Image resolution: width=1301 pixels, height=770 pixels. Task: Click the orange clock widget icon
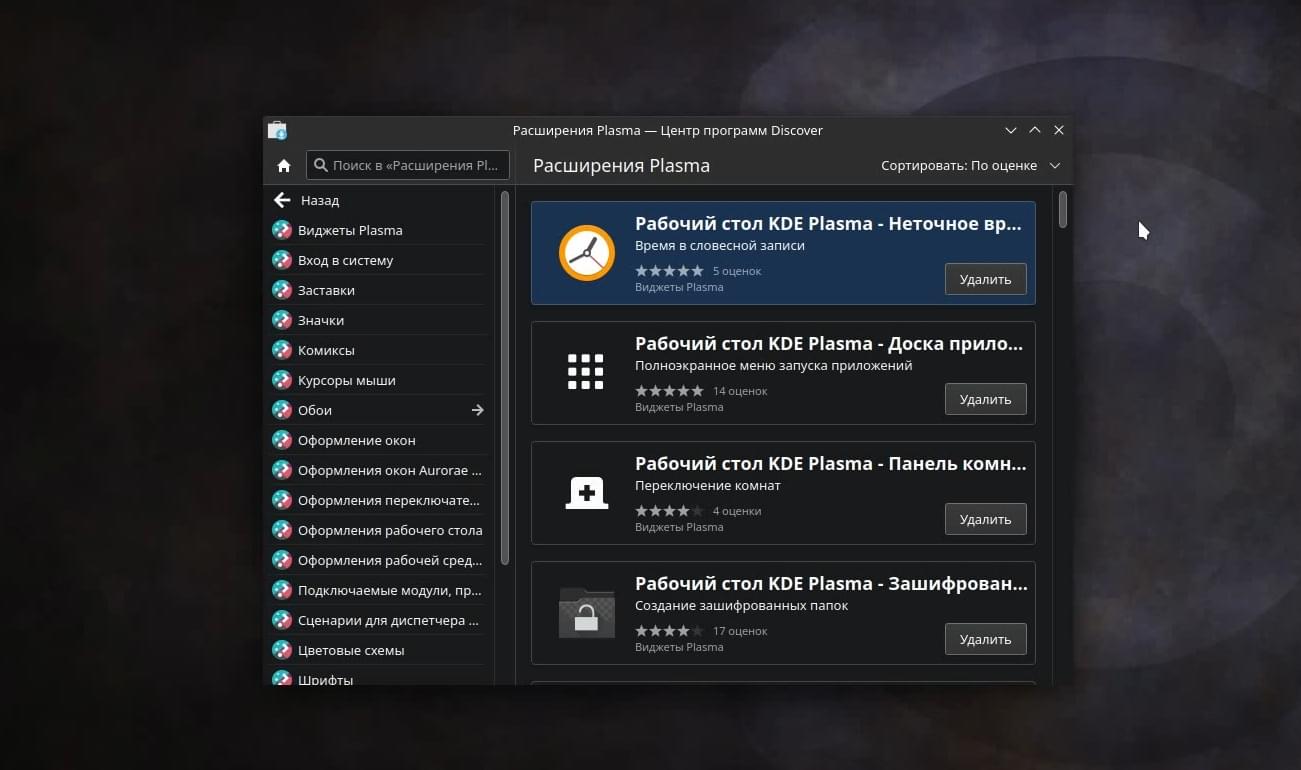pyautogui.click(x=586, y=253)
